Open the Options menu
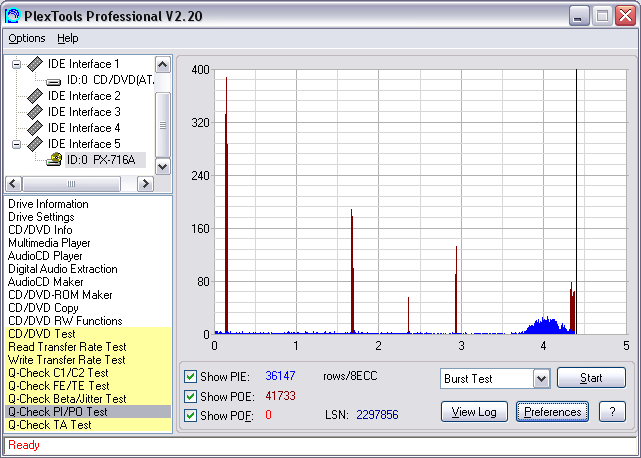Viewport: 641px width, 458px height. 27,38
